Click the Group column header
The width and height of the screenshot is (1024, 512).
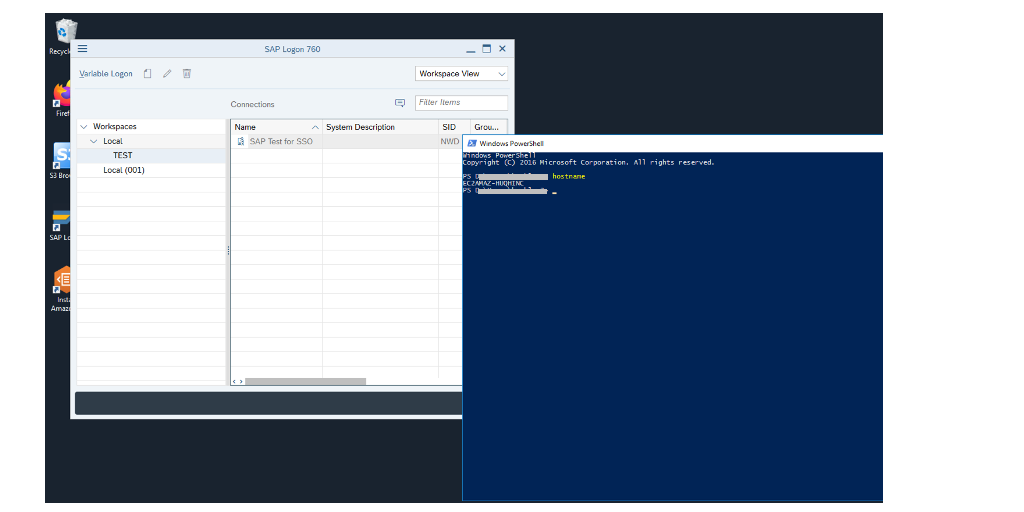(x=488, y=127)
